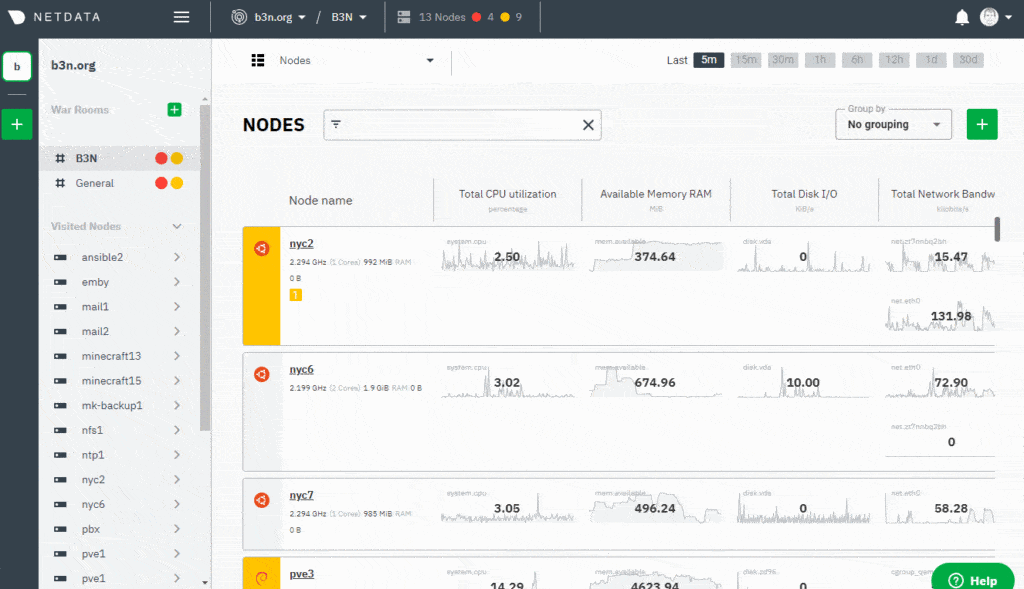The width and height of the screenshot is (1024, 589).
Task: Click the nyc7 Ubuntu OS icon
Action: (x=262, y=500)
